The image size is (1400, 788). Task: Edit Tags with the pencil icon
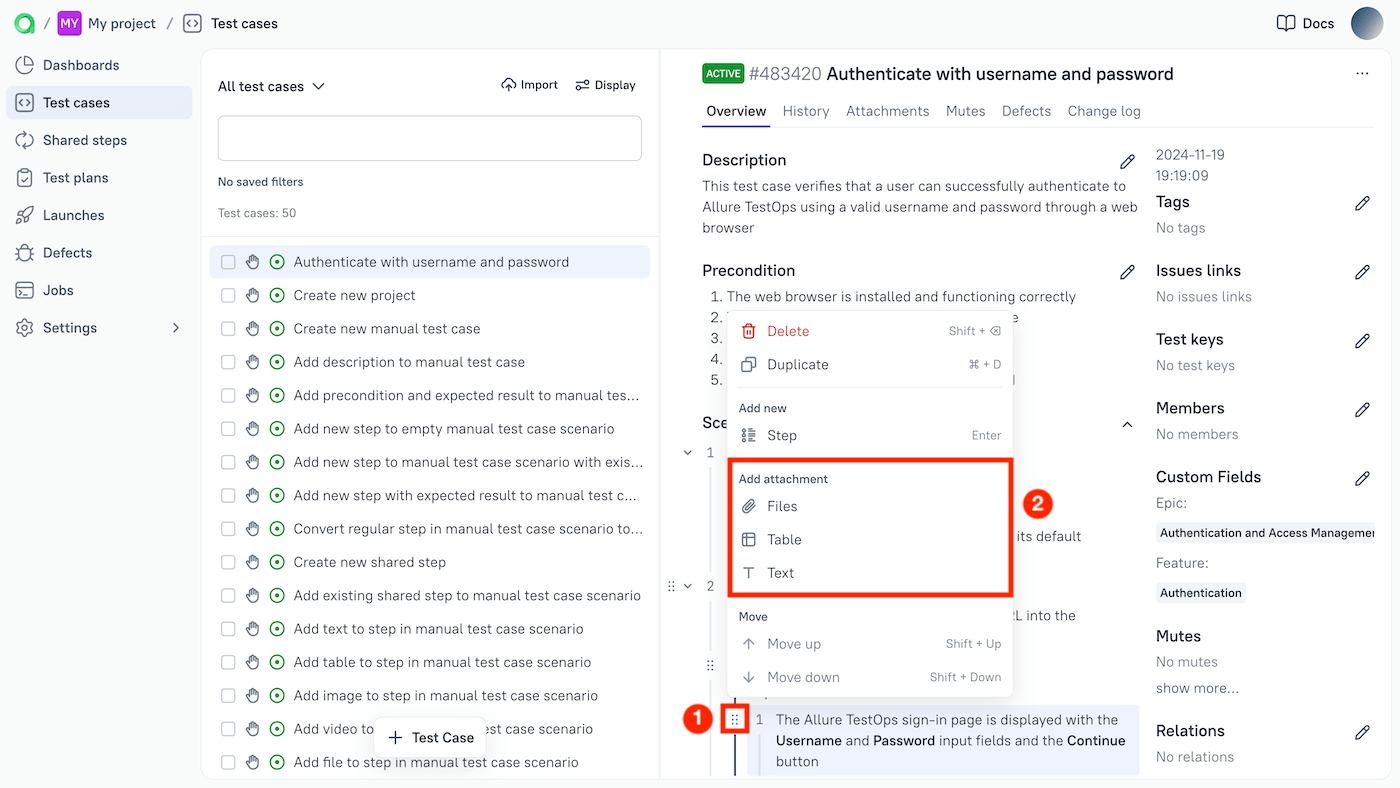click(x=1362, y=203)
